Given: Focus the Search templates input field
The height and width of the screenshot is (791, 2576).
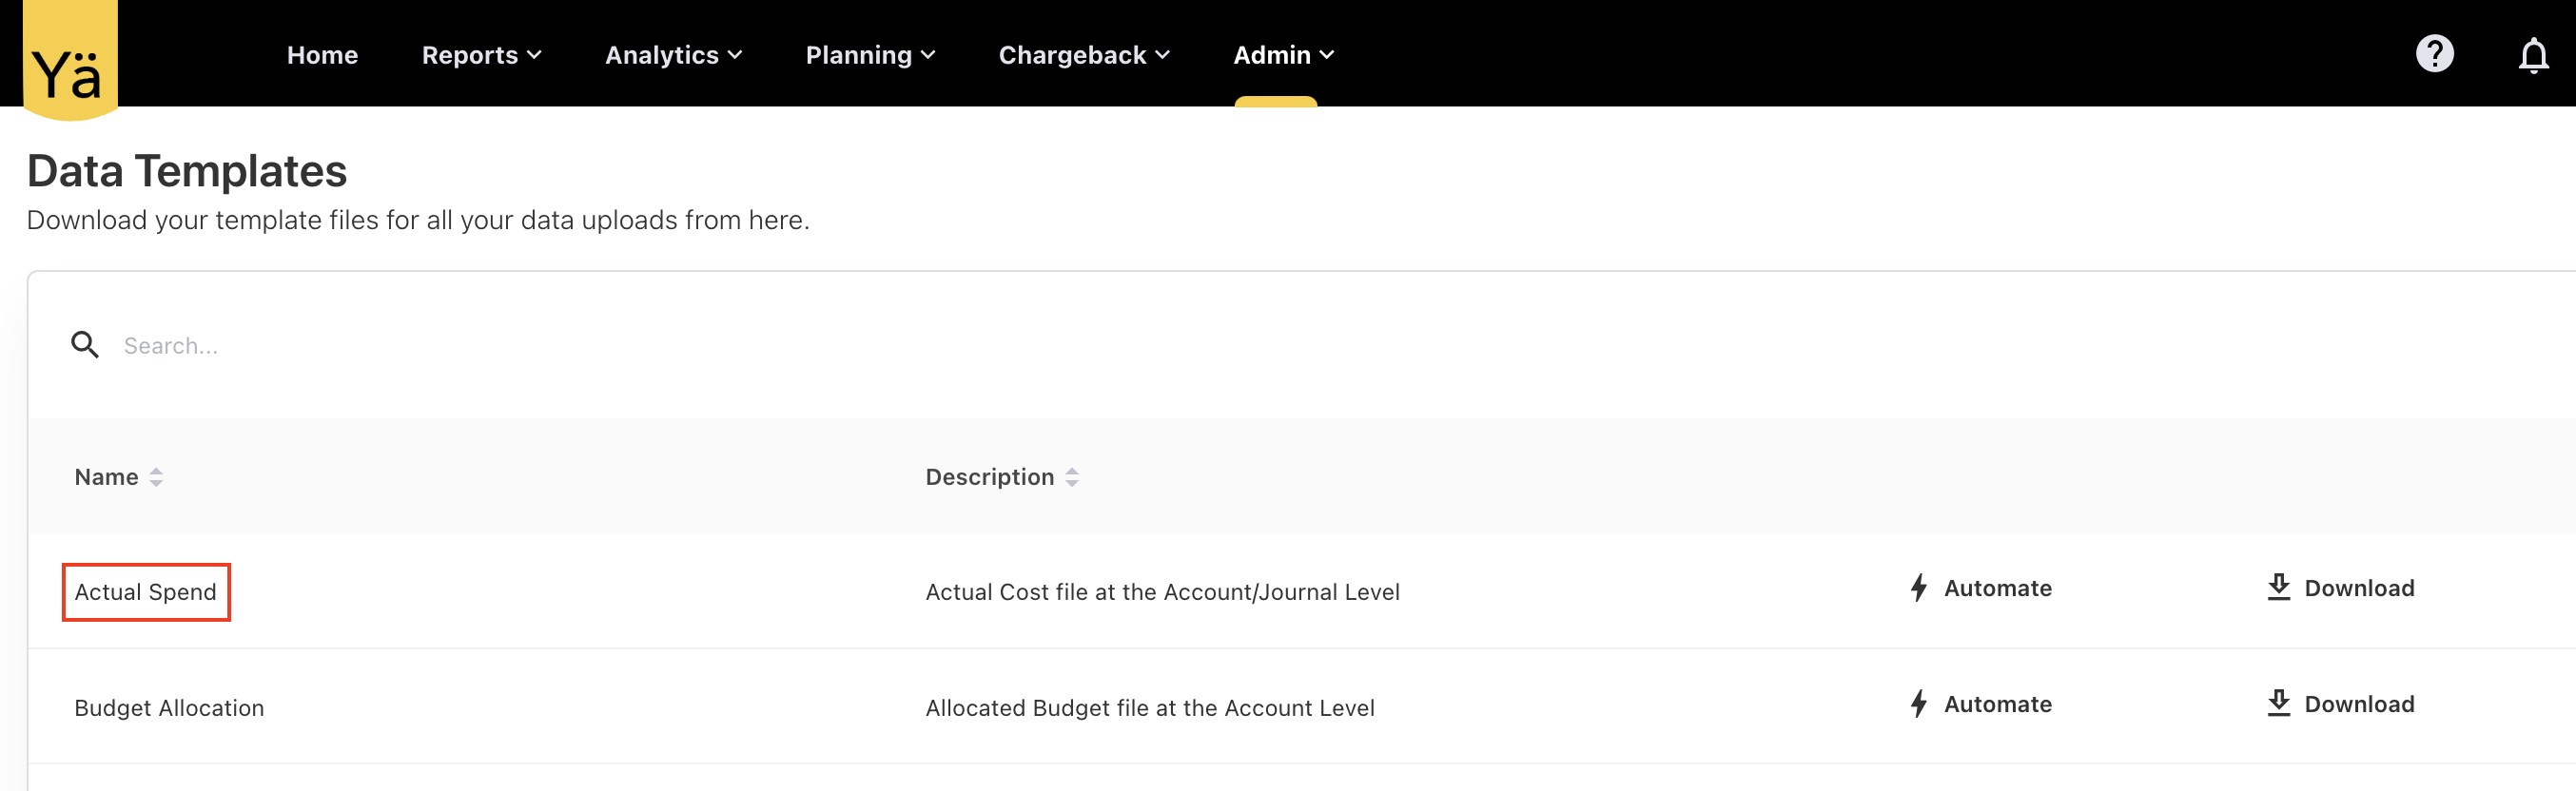Looking at the screenshot, I should 600,346.
